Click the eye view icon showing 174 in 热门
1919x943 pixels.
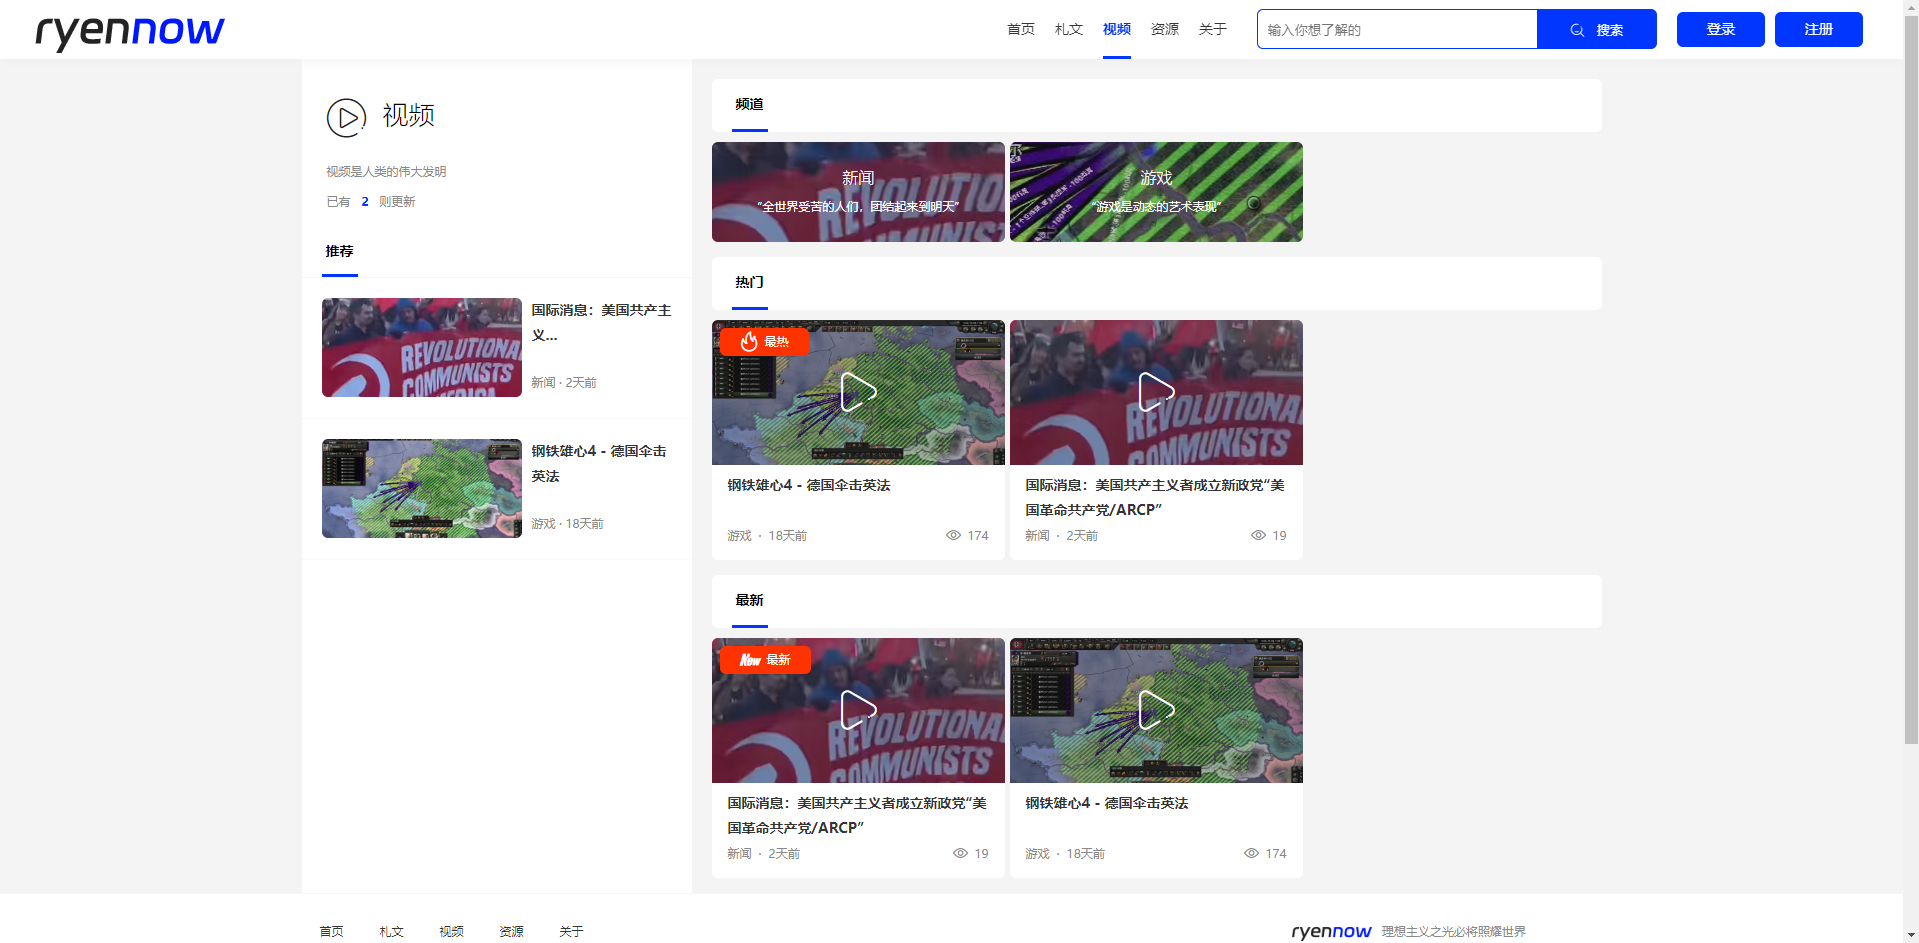(x=953, y=535)
